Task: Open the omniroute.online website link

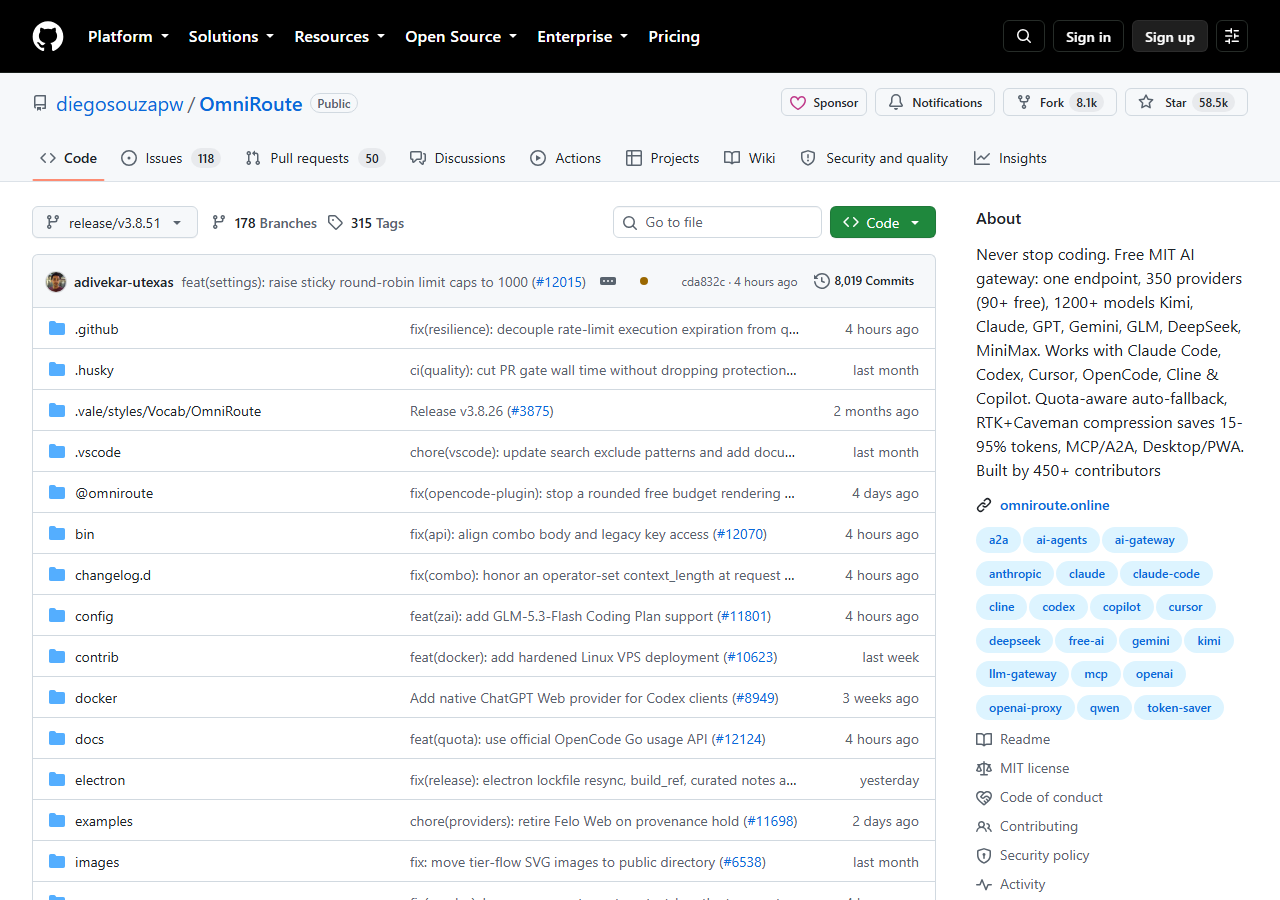Action: click(1054, 505)
